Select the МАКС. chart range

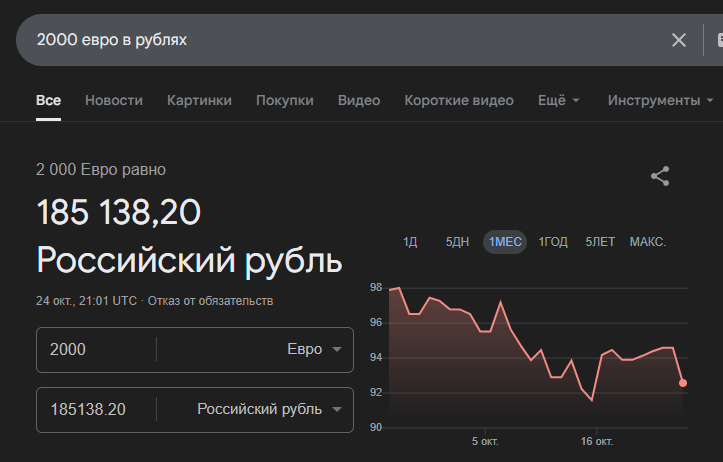pyautogui.click(x=648, y=242)
